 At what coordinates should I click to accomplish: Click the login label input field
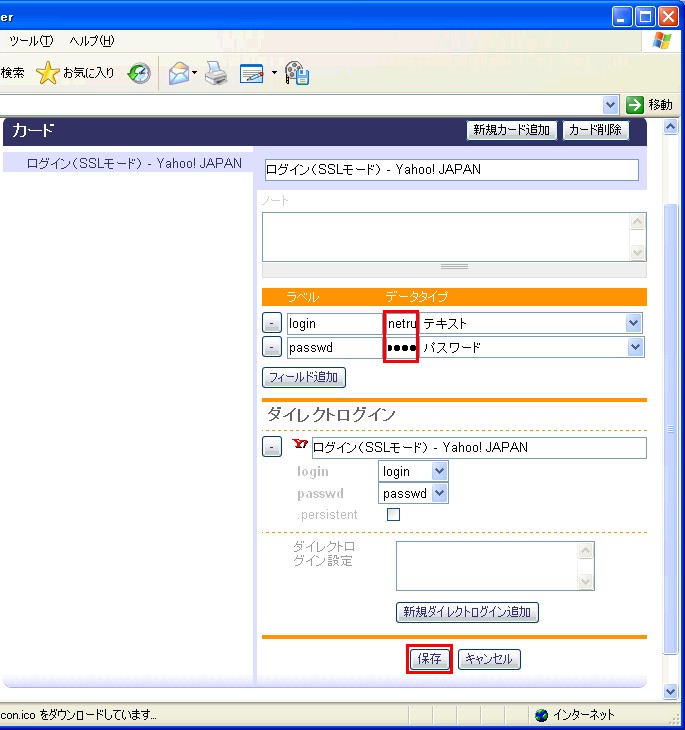(335, 323)
